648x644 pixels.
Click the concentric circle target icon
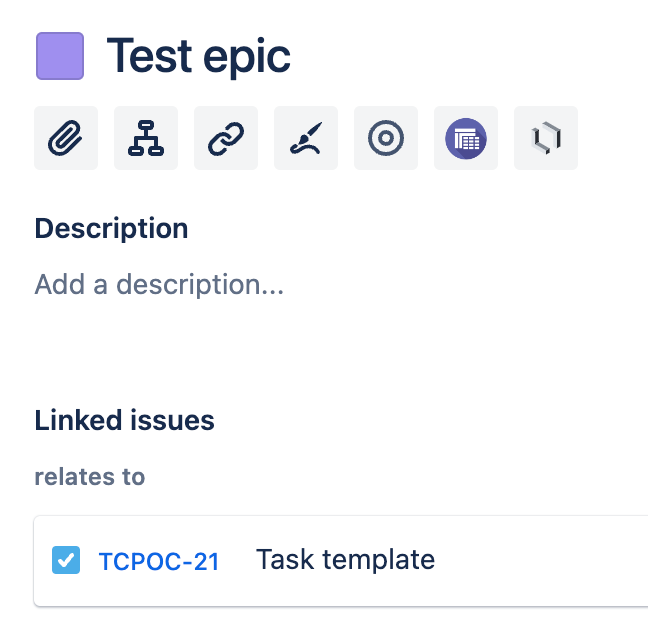(x=386, y=138)
